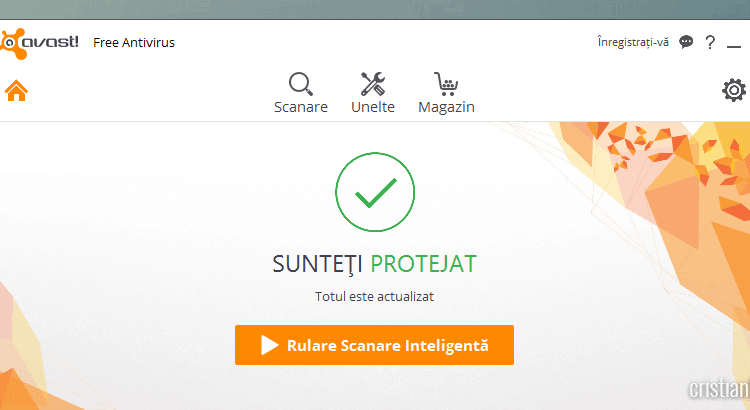Click the avast! logo
Image resolution: width=750 pixels, height=410 pixels.
pos(40,42)
